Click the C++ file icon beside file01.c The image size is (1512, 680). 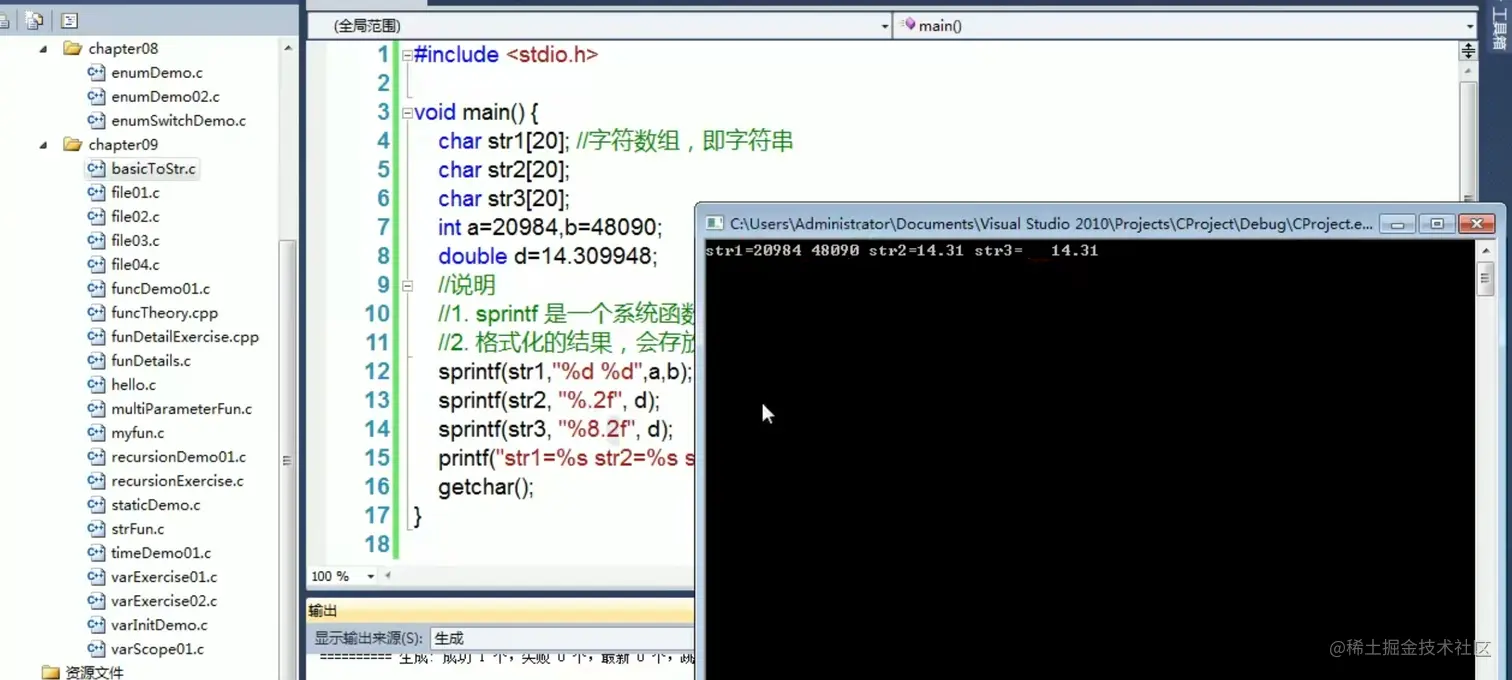pos(96,192)
